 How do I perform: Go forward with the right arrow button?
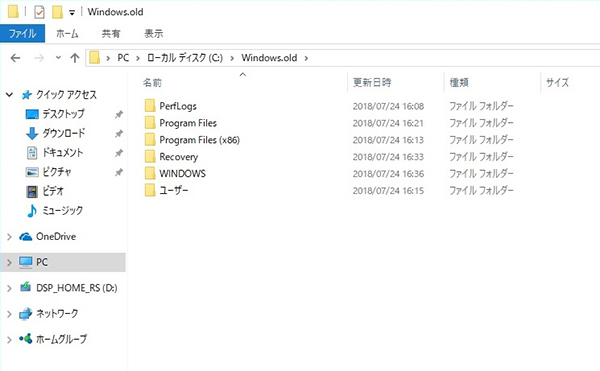[39, 58]
